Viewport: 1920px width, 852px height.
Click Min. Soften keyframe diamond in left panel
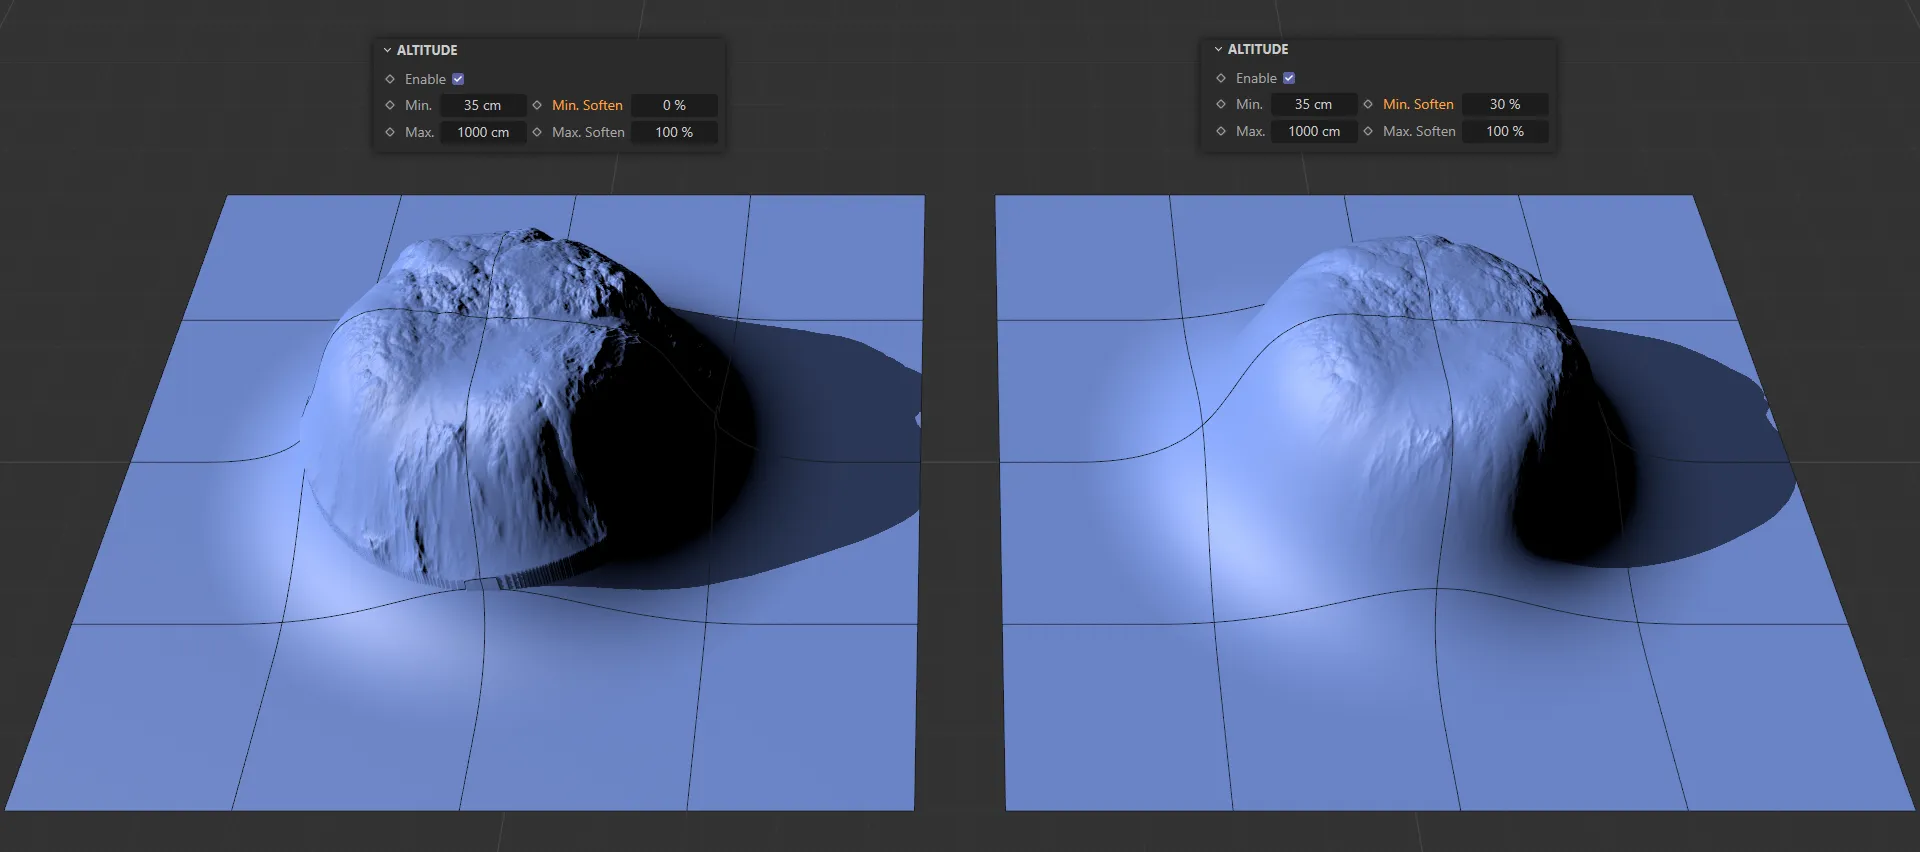[537, 105]
